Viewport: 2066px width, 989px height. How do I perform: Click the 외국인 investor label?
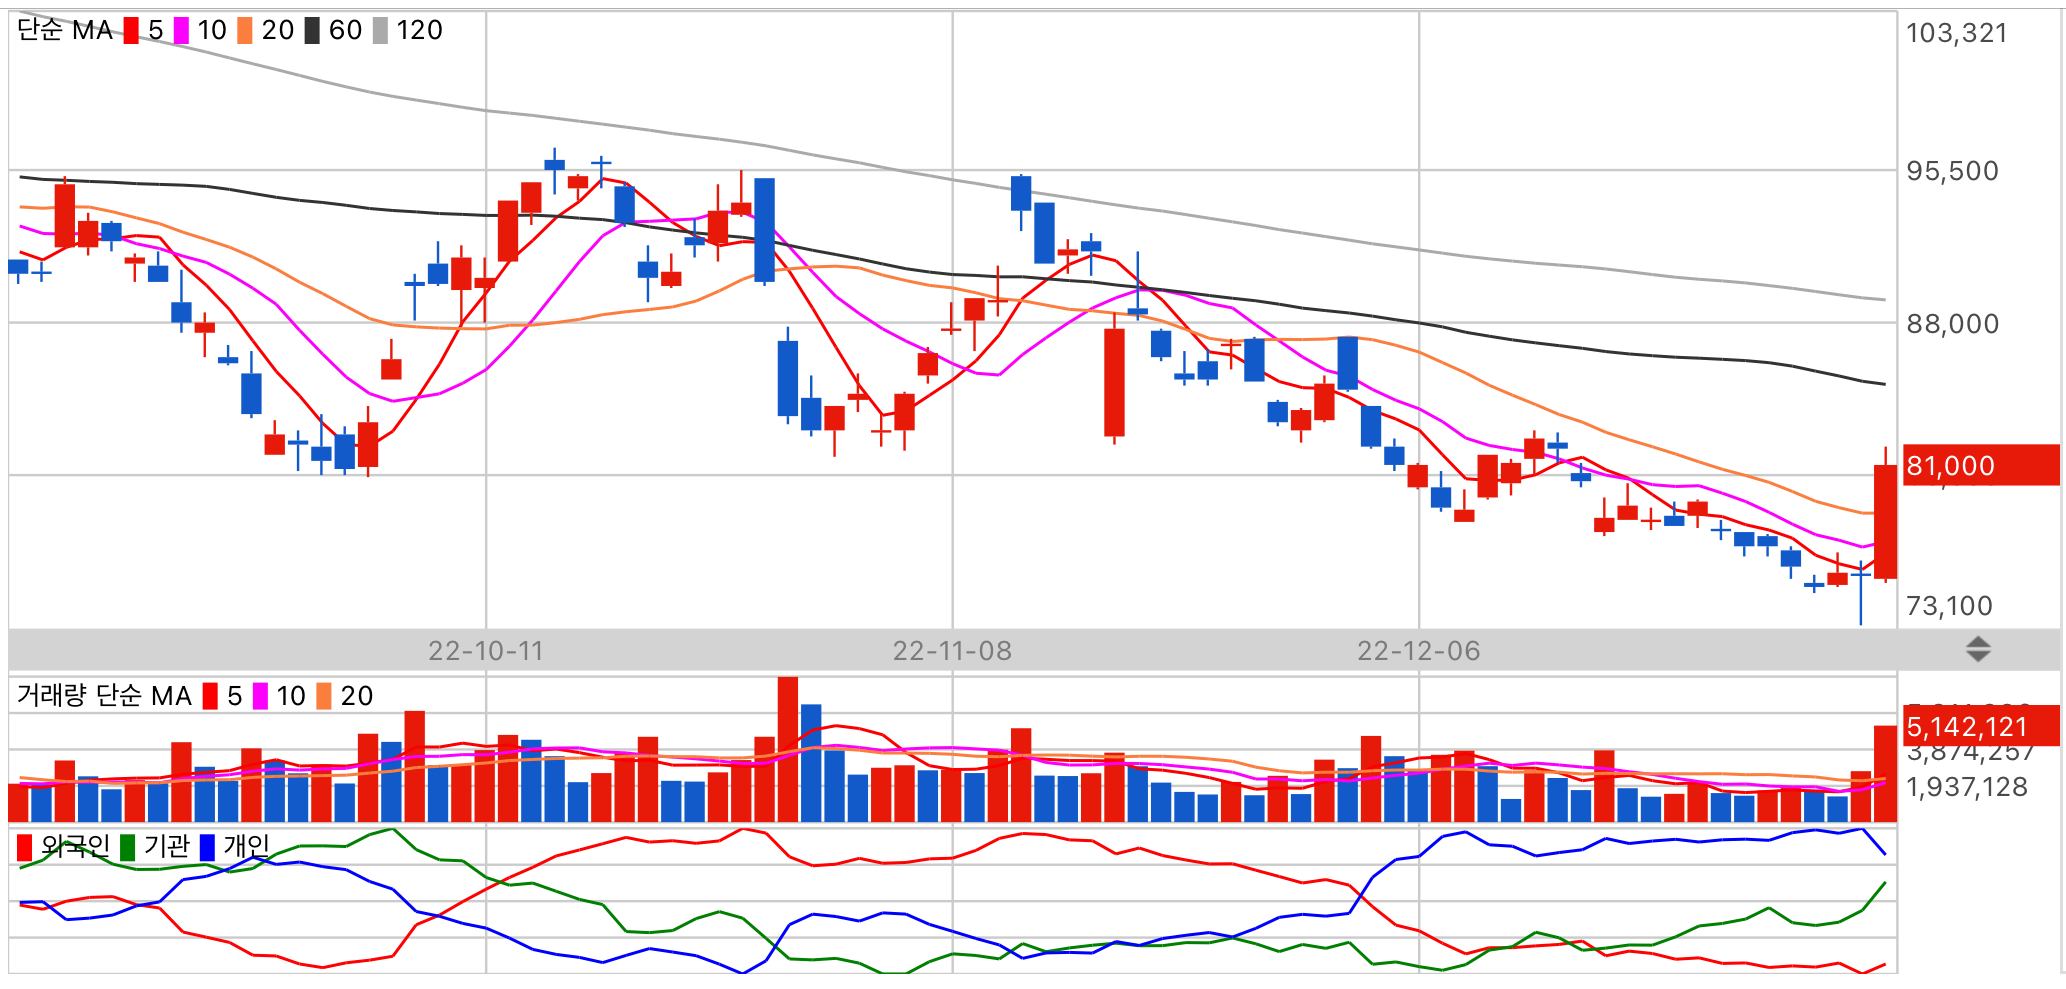pos(75,847)
